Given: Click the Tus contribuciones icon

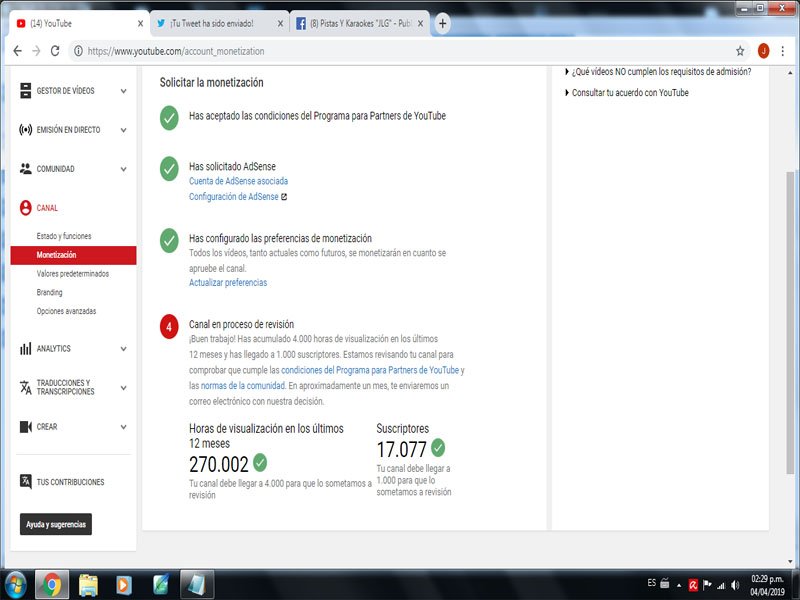Looking at the screenshot, I should click(x=26, y=481).
